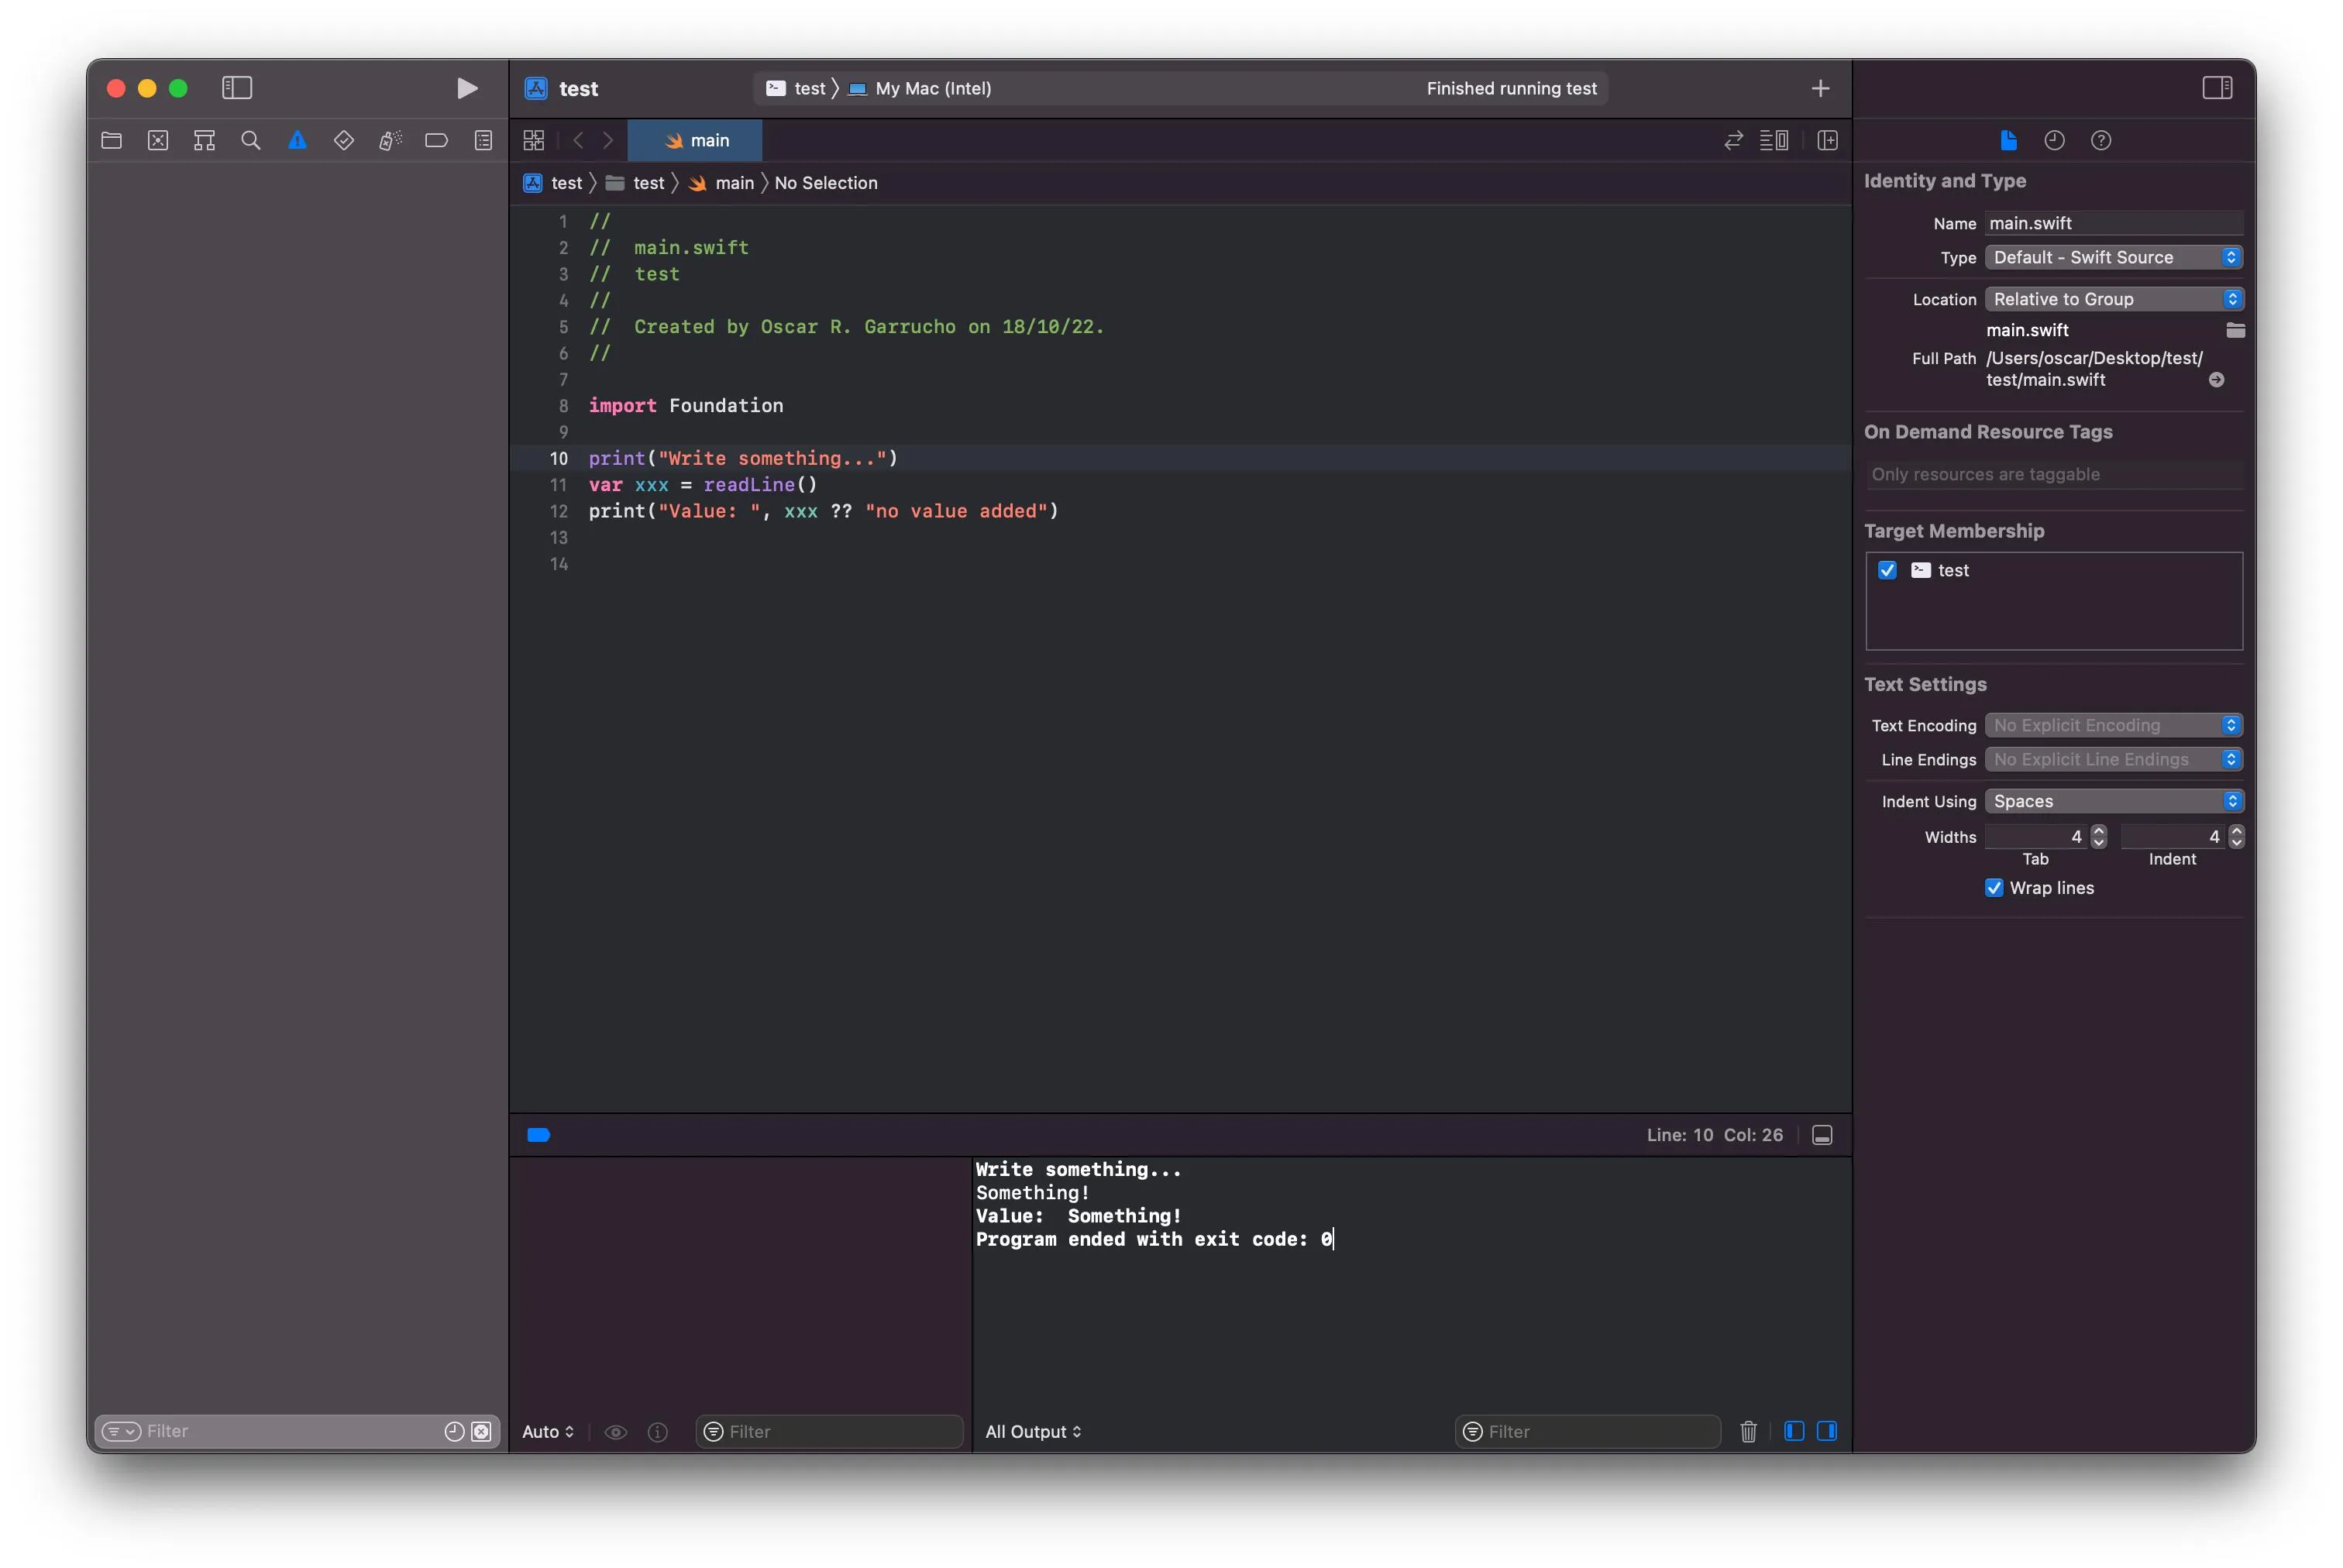Clear console with the trash icon
2343x1568 pixels.
coord(1748,1431)
